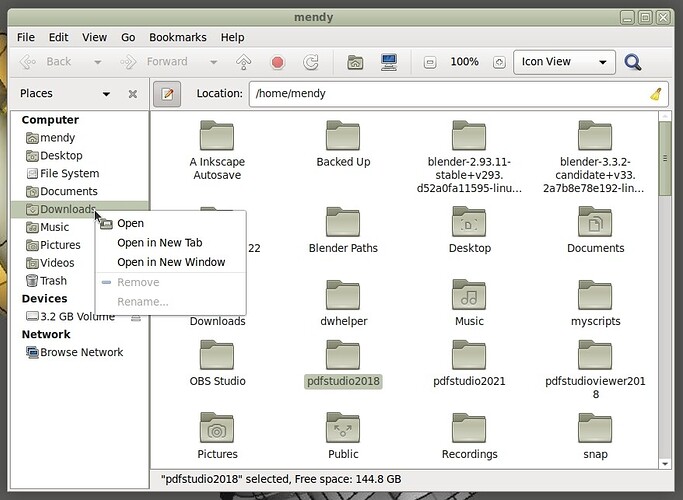Open the Bookmarks menu
This screenshot has height=500, width=683.
point(178,37)
